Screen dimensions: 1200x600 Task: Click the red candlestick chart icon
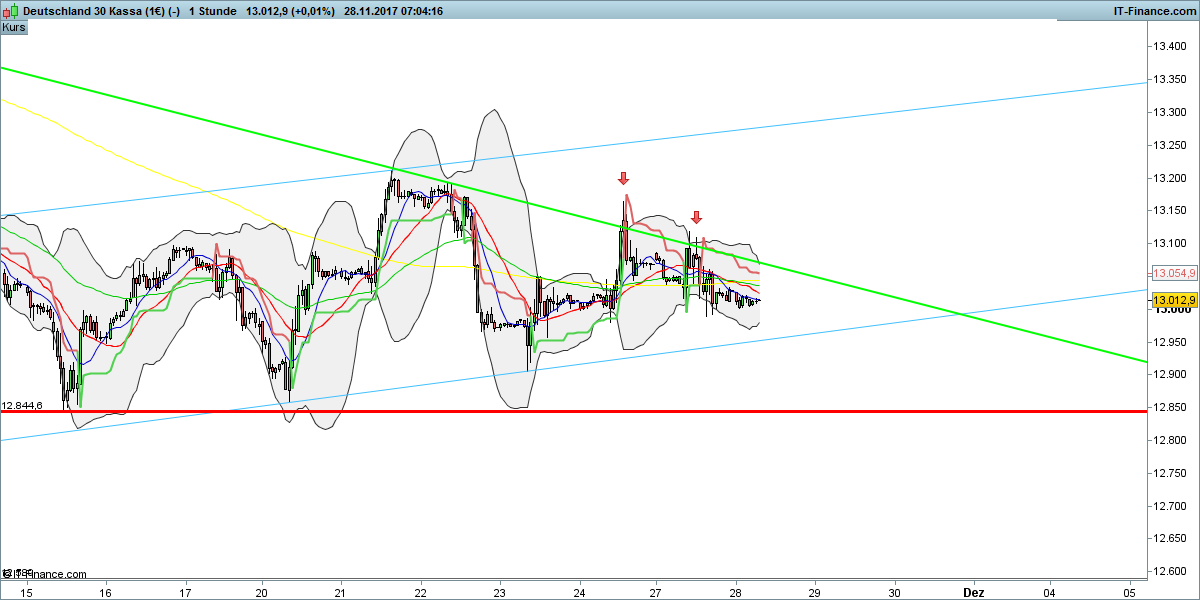[x=6, y=11]
